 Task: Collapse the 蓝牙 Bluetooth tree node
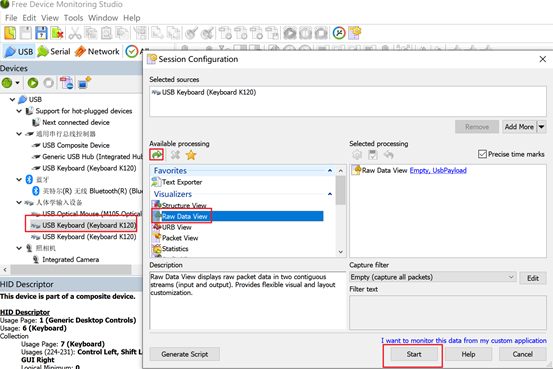pos(19,180)
